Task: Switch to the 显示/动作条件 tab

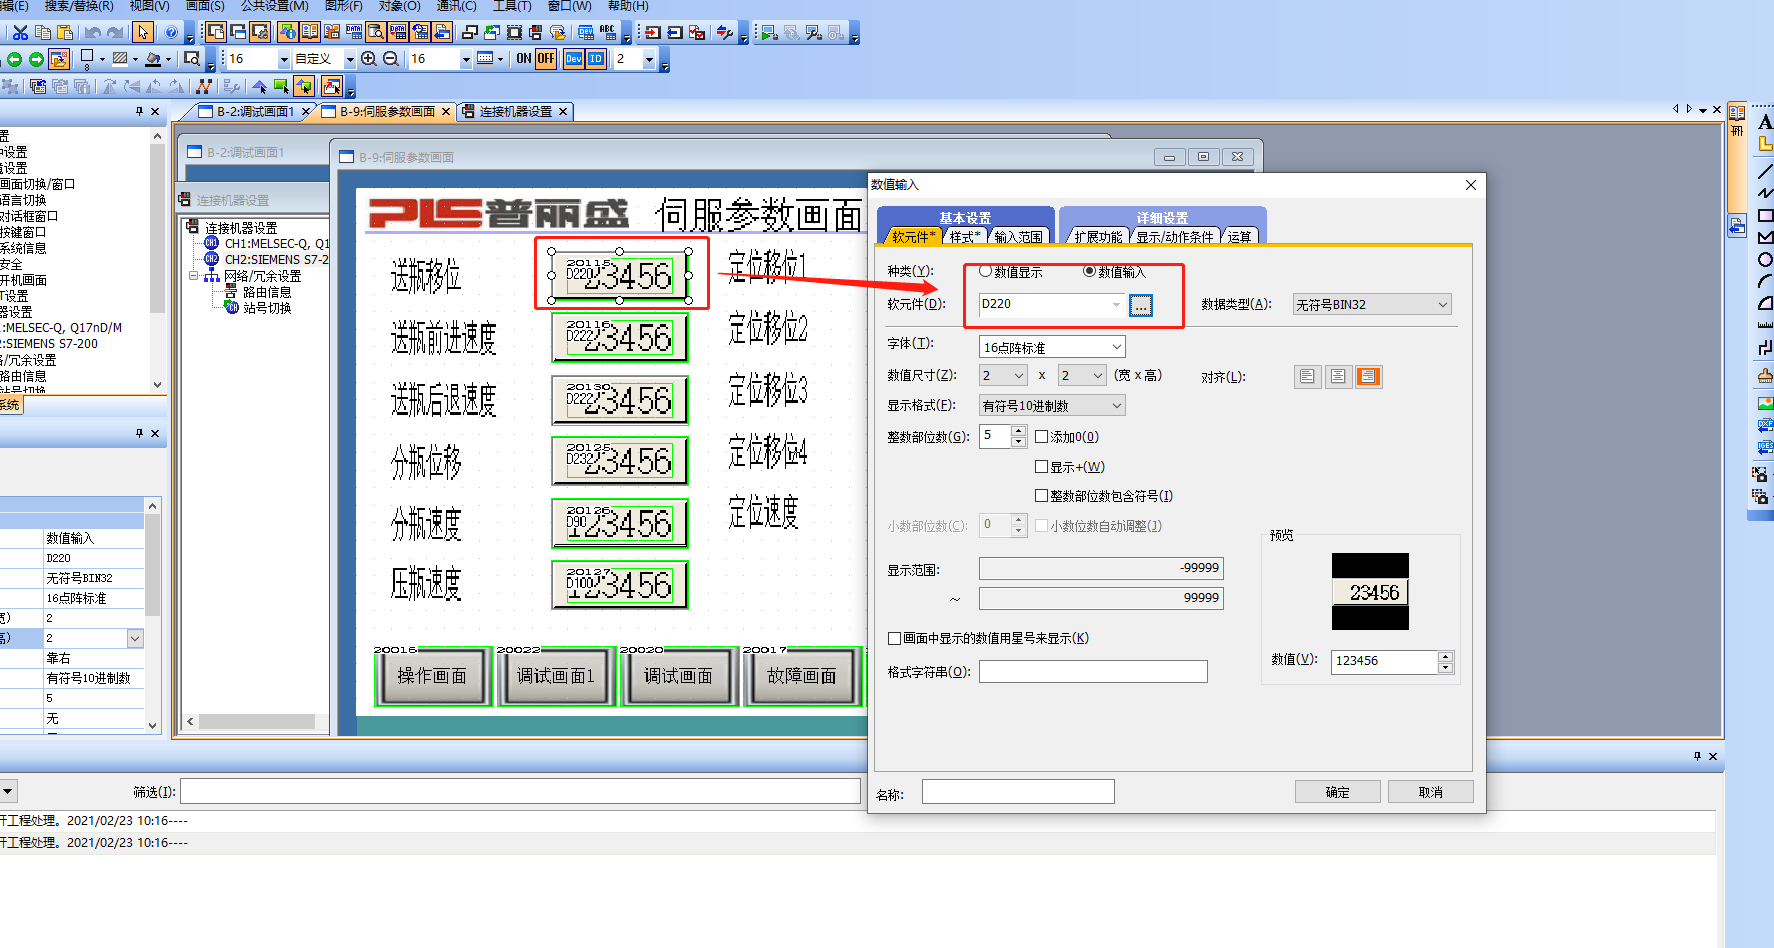Action: [1175, 236]
